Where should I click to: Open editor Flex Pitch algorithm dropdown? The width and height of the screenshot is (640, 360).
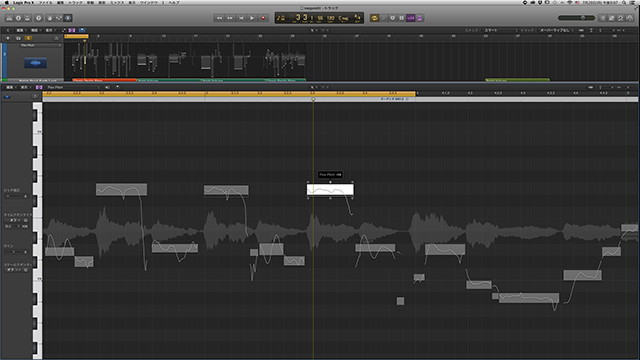point(73,87)
